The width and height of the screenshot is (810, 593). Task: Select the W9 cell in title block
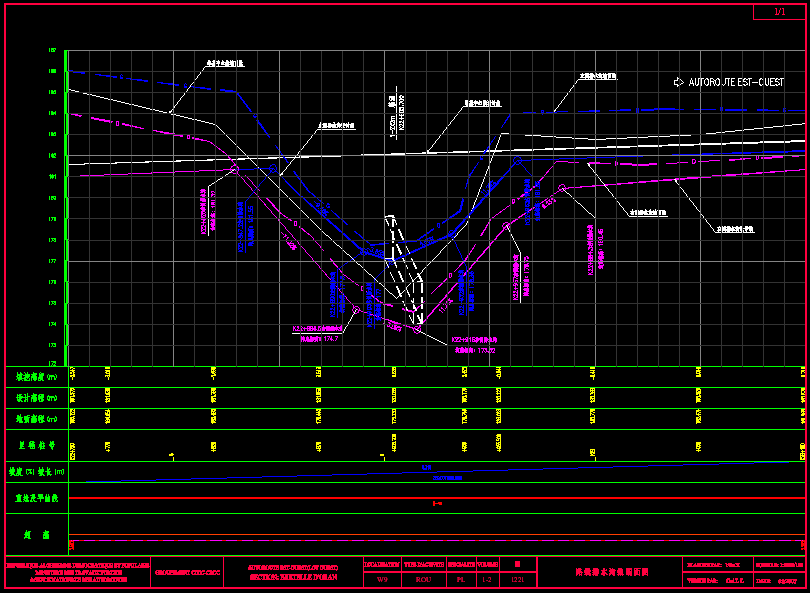point(382,579)
